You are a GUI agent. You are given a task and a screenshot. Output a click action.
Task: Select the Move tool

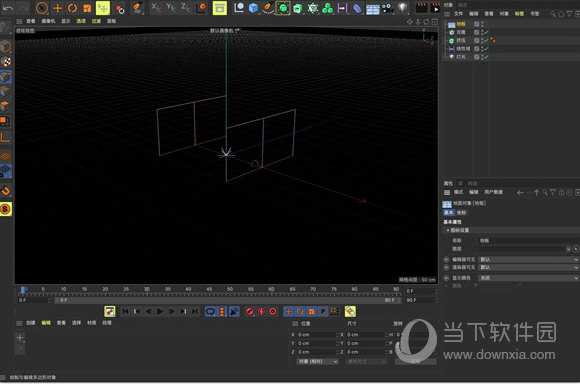click(57, 8)
